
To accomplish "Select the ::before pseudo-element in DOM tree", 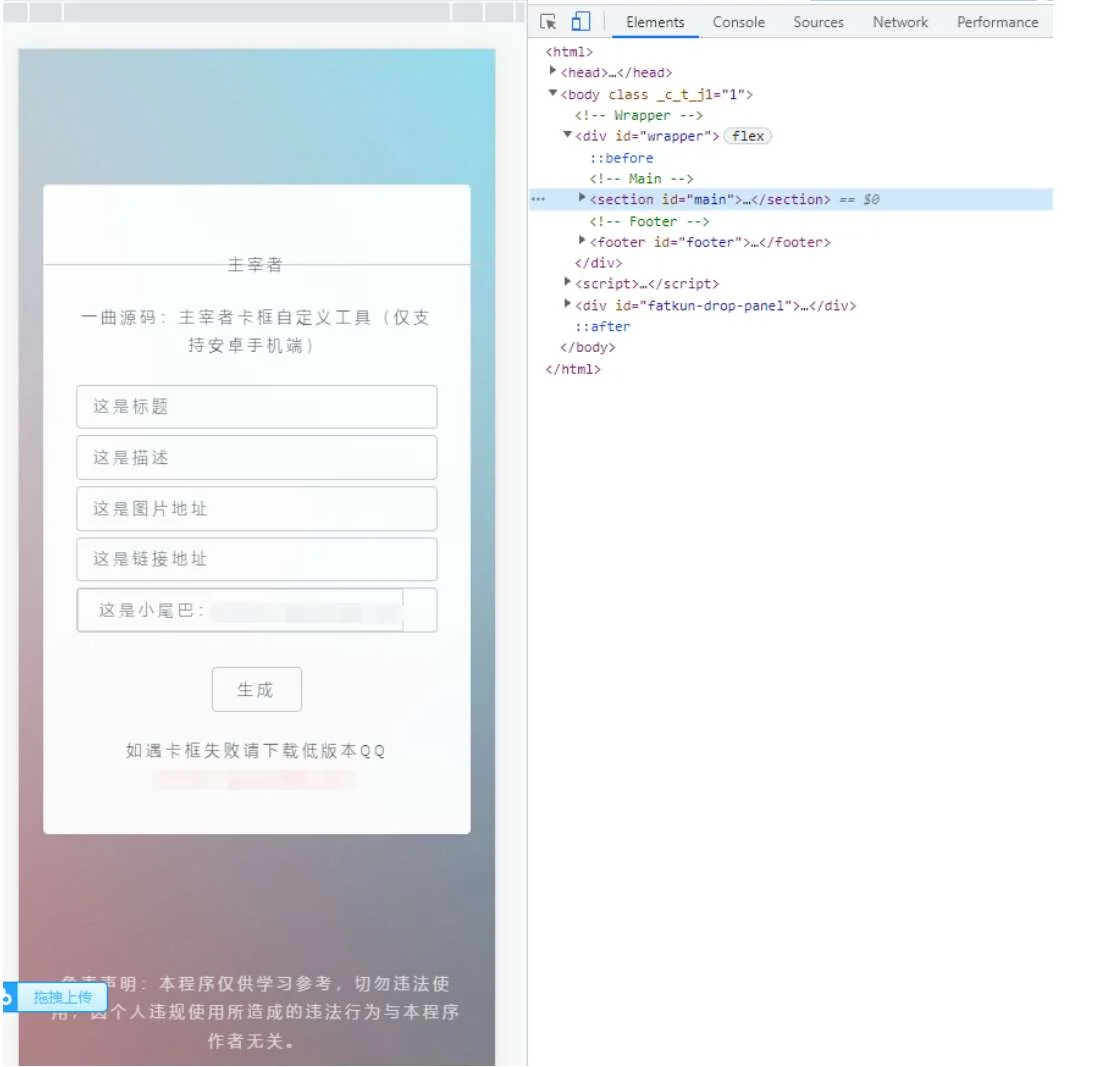I will [620, 158].
